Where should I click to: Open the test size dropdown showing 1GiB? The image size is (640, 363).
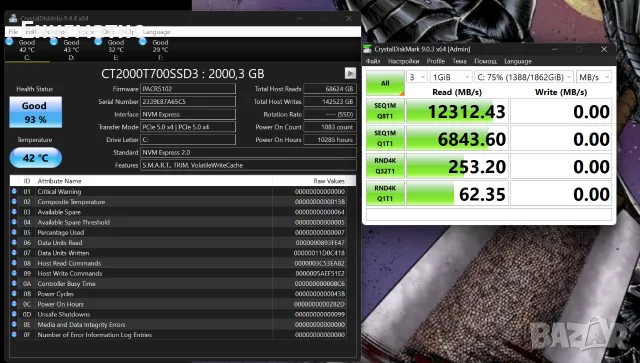(x=451, y=77)
